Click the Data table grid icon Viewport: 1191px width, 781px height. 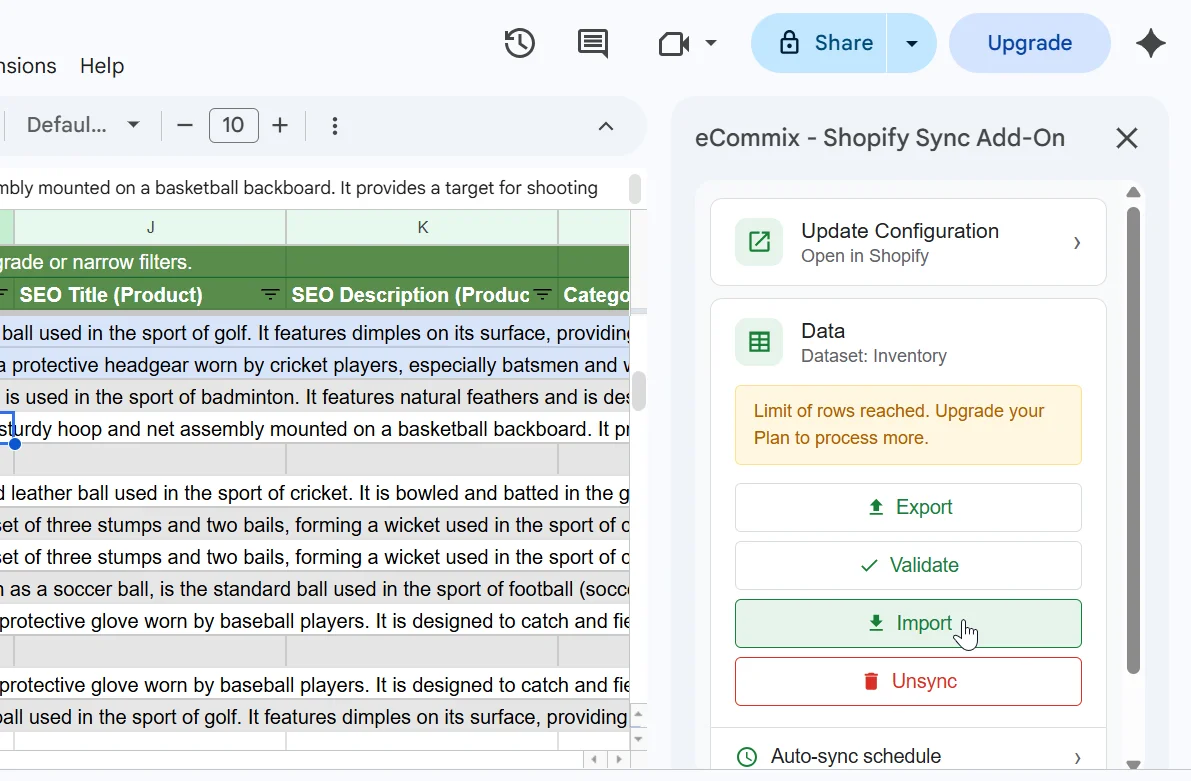click(759, 342)
